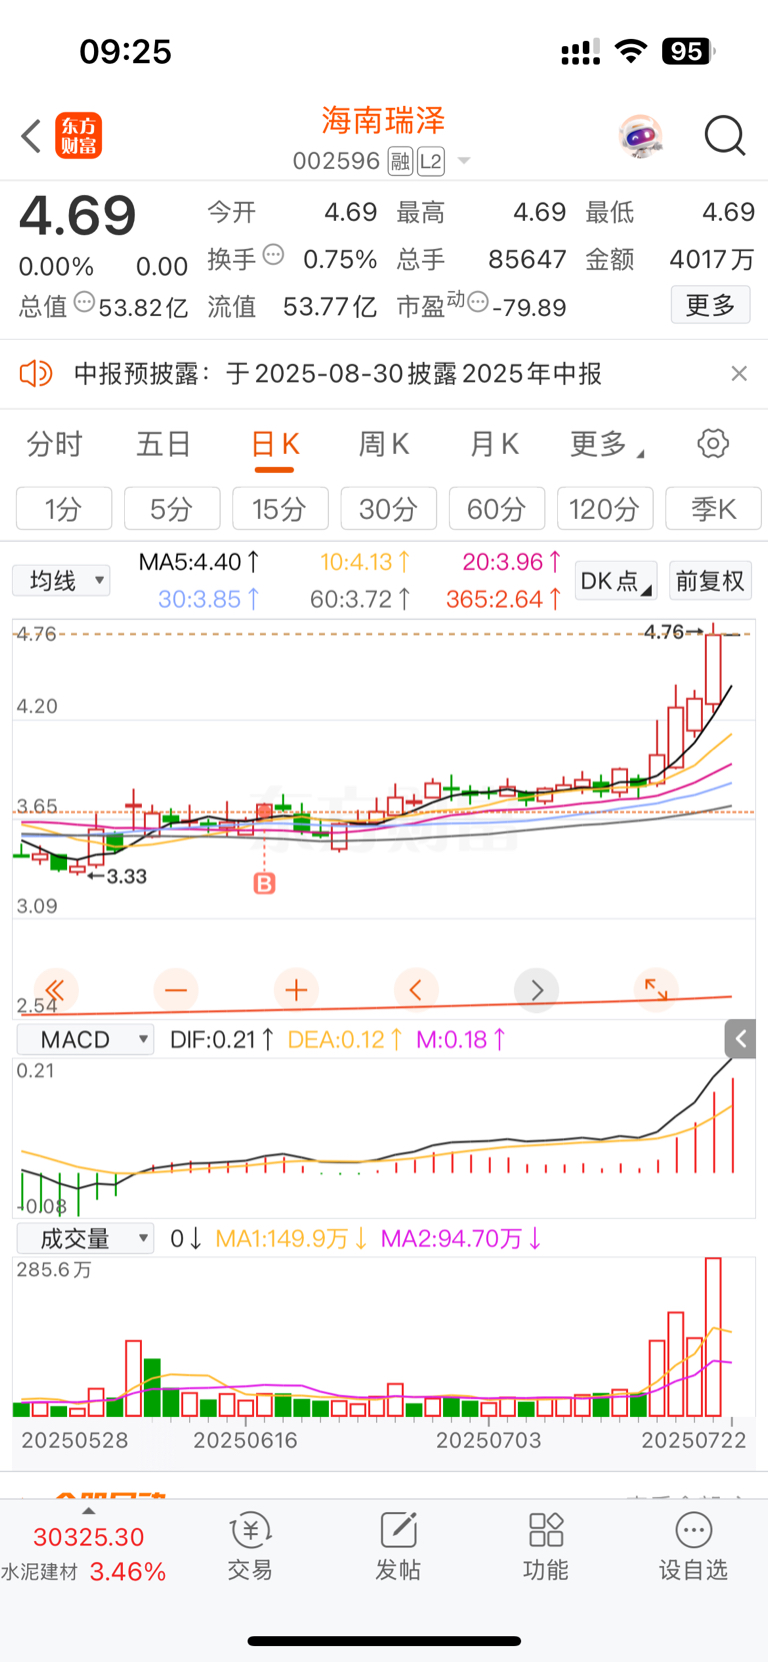The width and height of the screenshot is (768, 1663).
Task: Tap the DIF:0.21 MACD value
Action: (x=221, y=1040)
